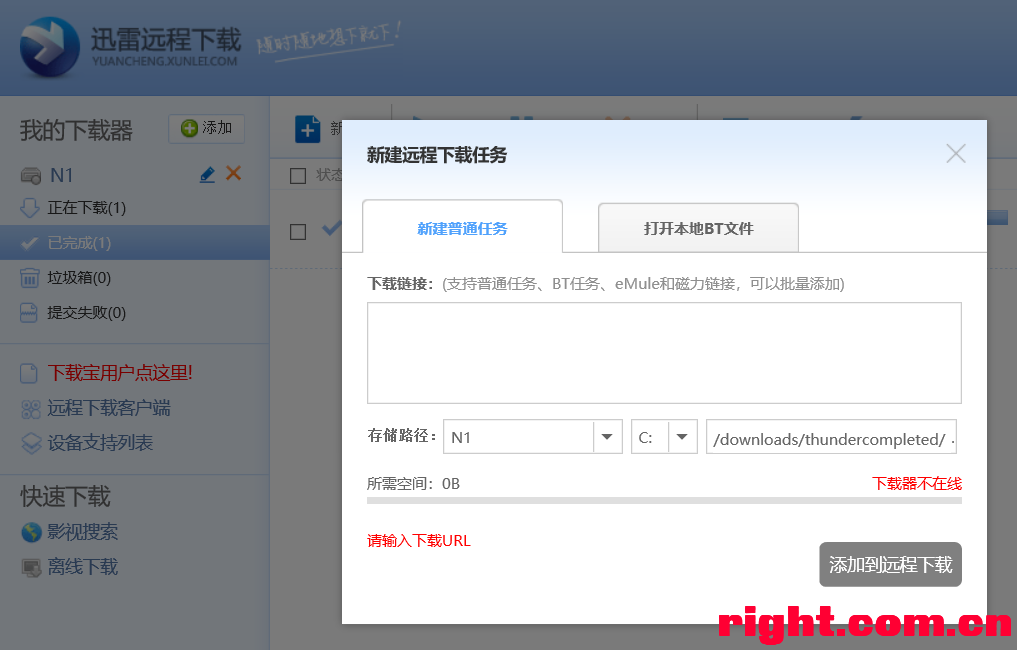Click the 添加到远程下载 button
1017x650 pixels.
[x=890, y=564]
